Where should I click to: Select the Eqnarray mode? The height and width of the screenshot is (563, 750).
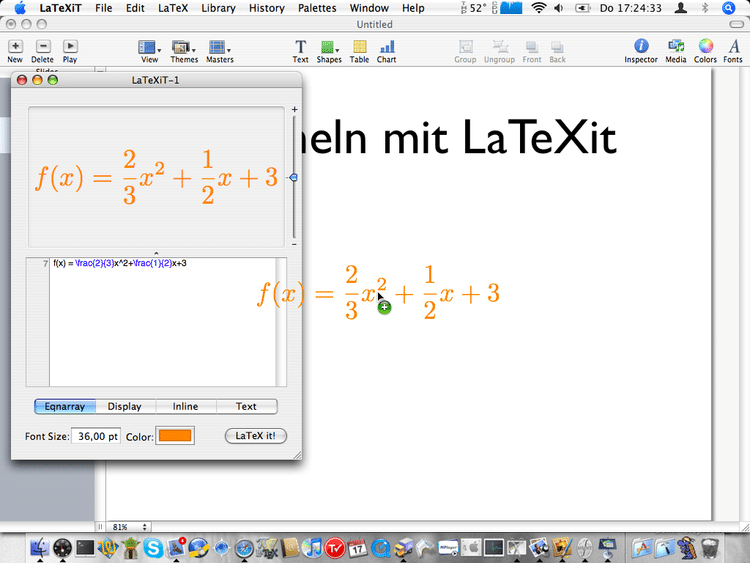coord(65,407)
